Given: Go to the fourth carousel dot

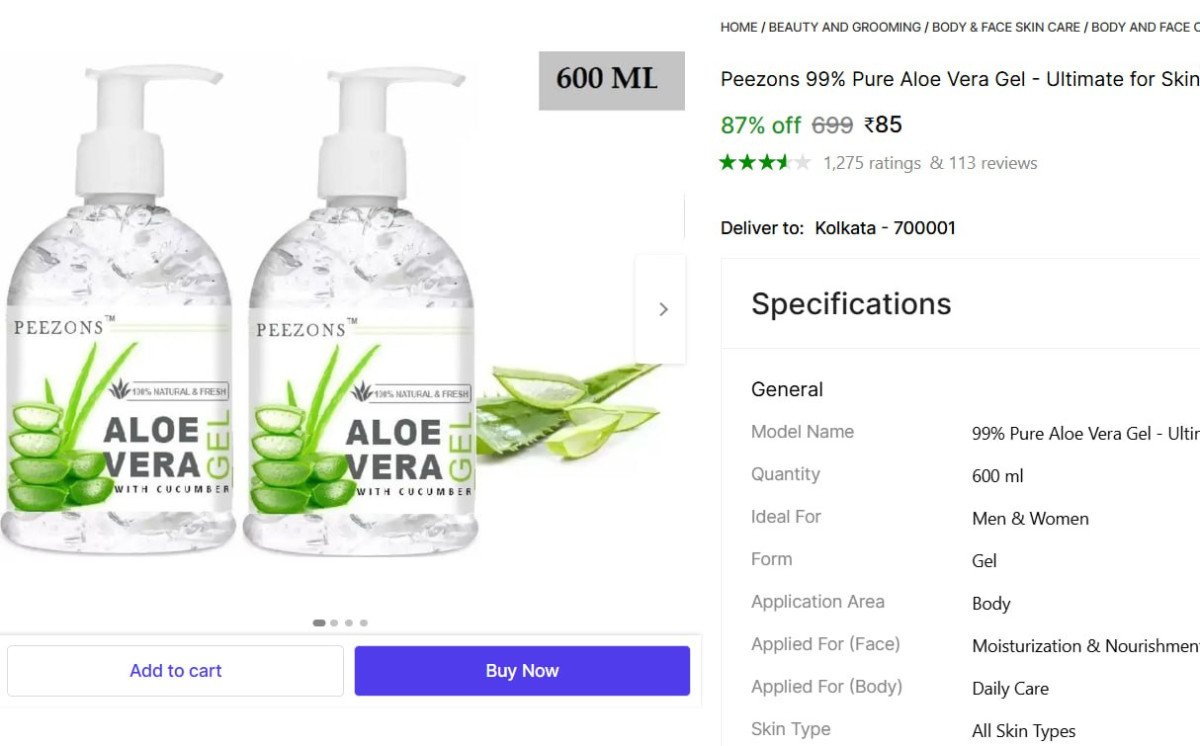Looking at the screenshot, I should [x=364, y=623].
